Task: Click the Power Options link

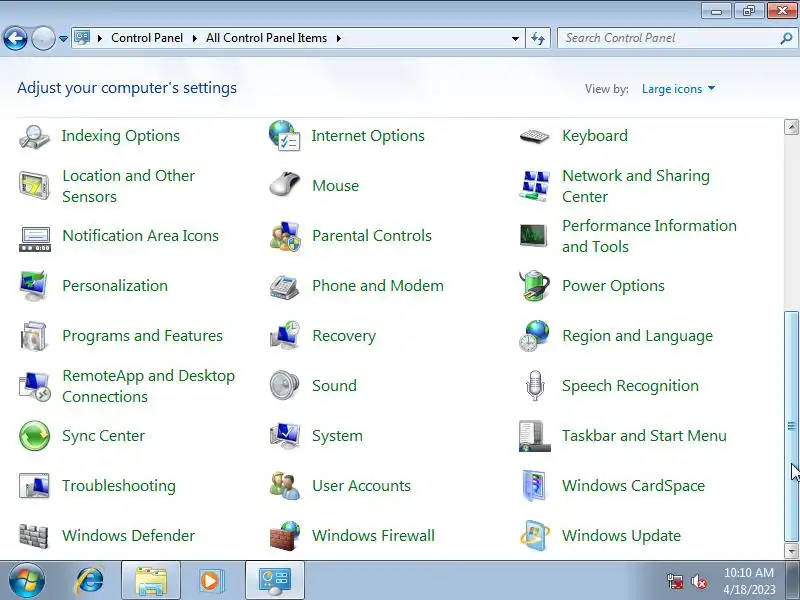Action: coord(613,286)
